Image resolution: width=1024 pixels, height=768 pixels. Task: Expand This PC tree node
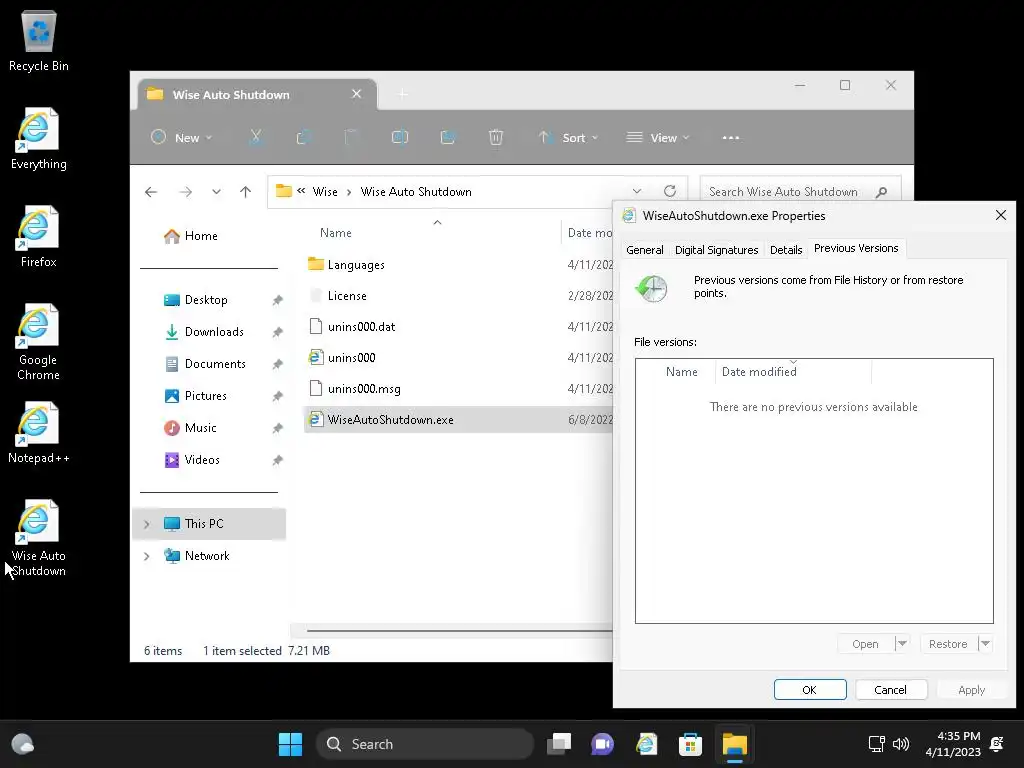click(x=147, y=524)
